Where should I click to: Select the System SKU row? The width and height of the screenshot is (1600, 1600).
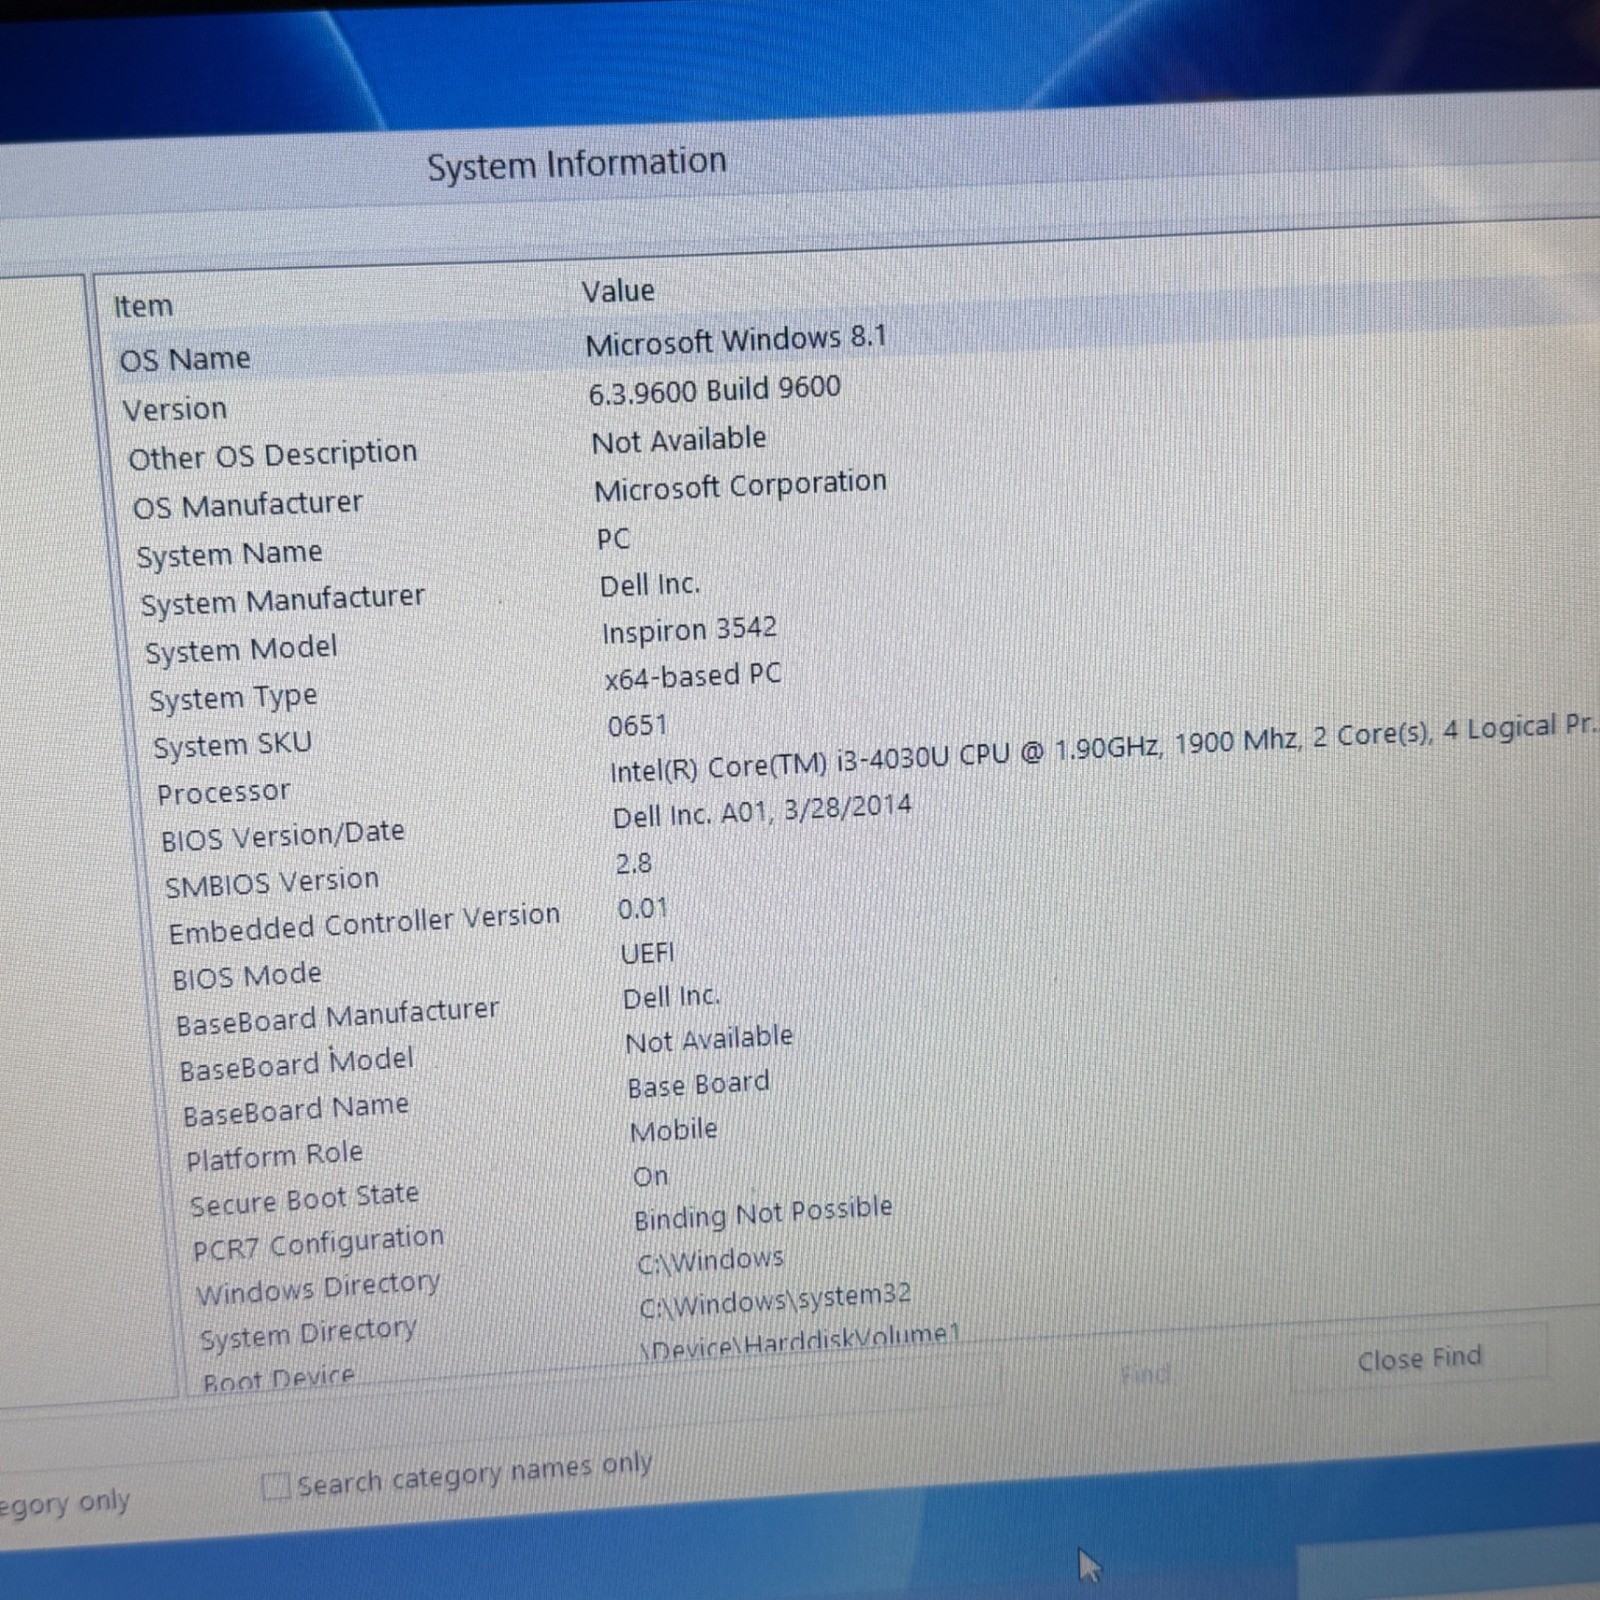[x=232, y=745]
